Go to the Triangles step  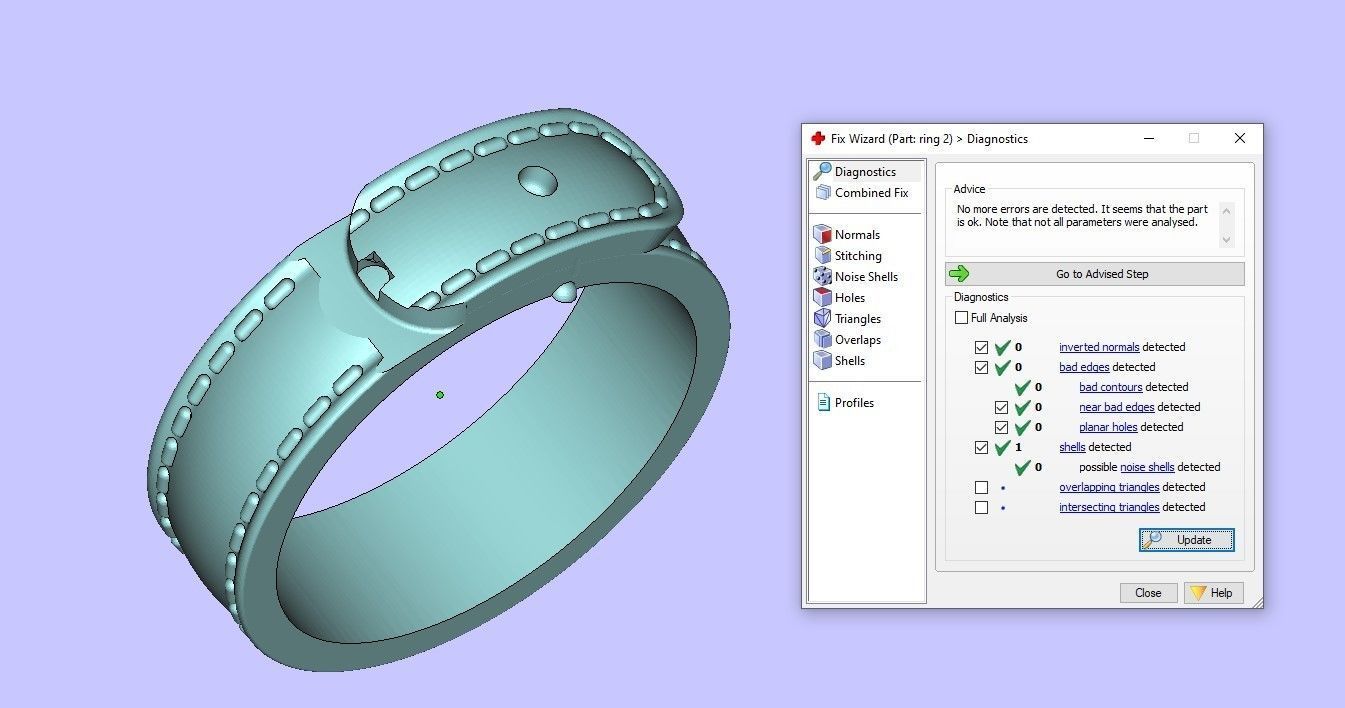point(858,319)
